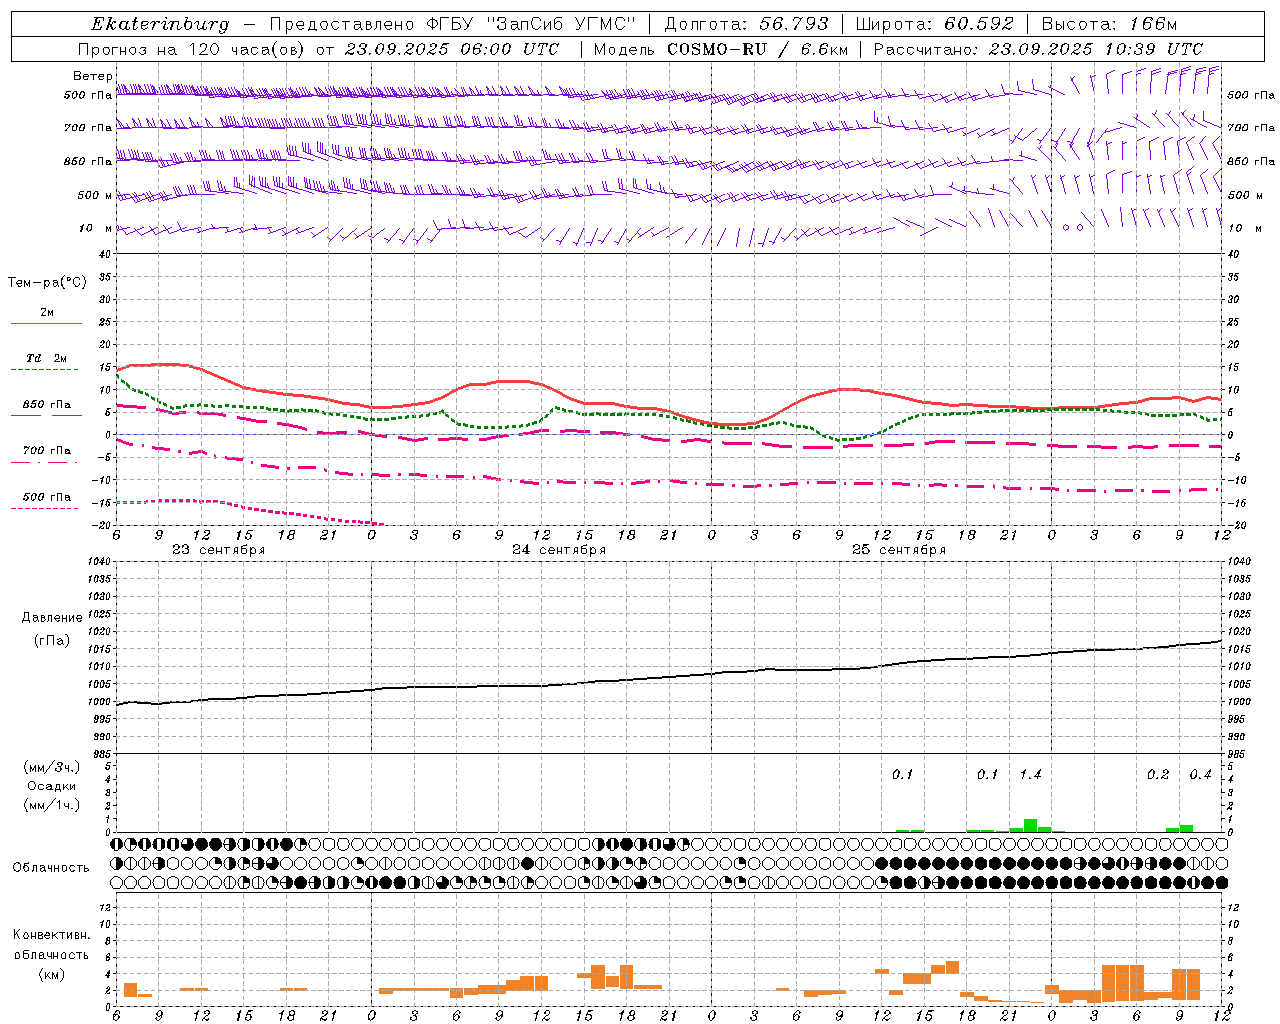
Task: Click the Ветер panel label
Action: 91,76
